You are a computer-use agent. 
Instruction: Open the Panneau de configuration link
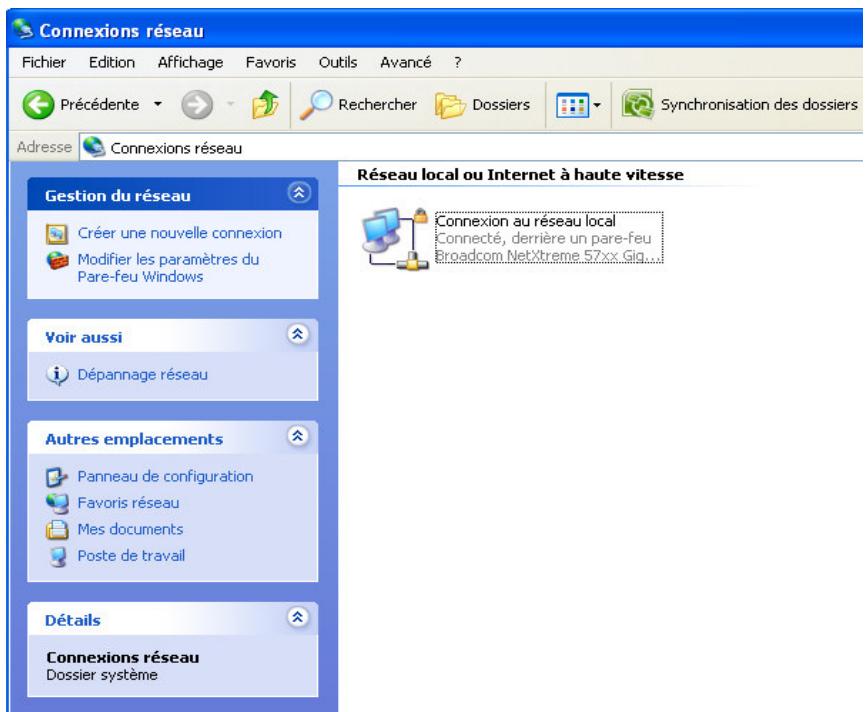click(x=165, y=477)
